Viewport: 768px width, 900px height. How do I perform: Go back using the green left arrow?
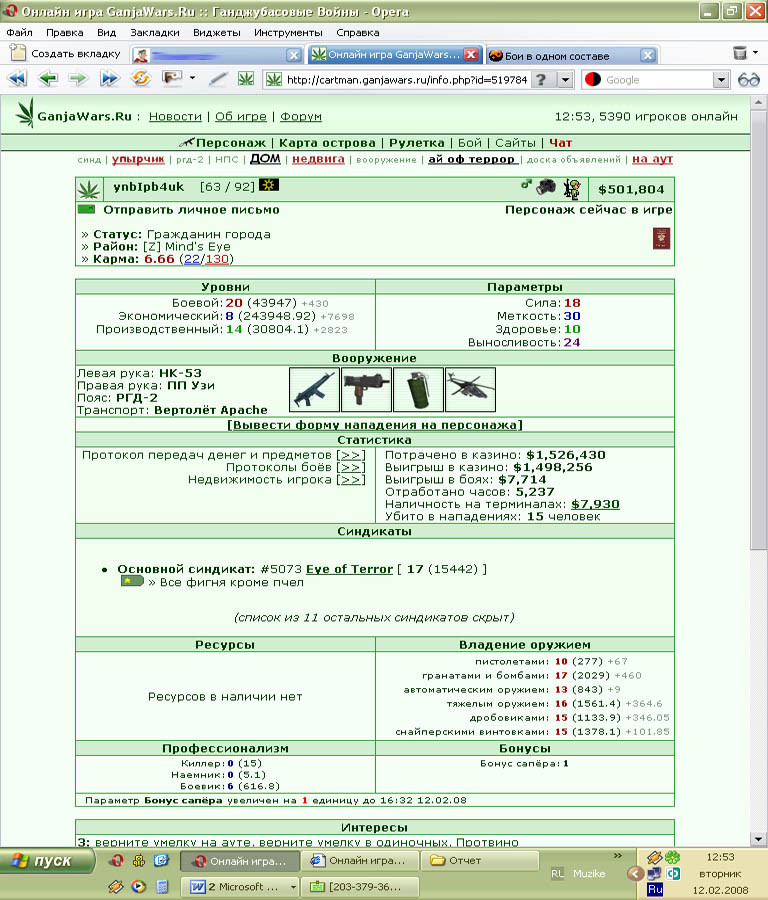click(48, 78)
